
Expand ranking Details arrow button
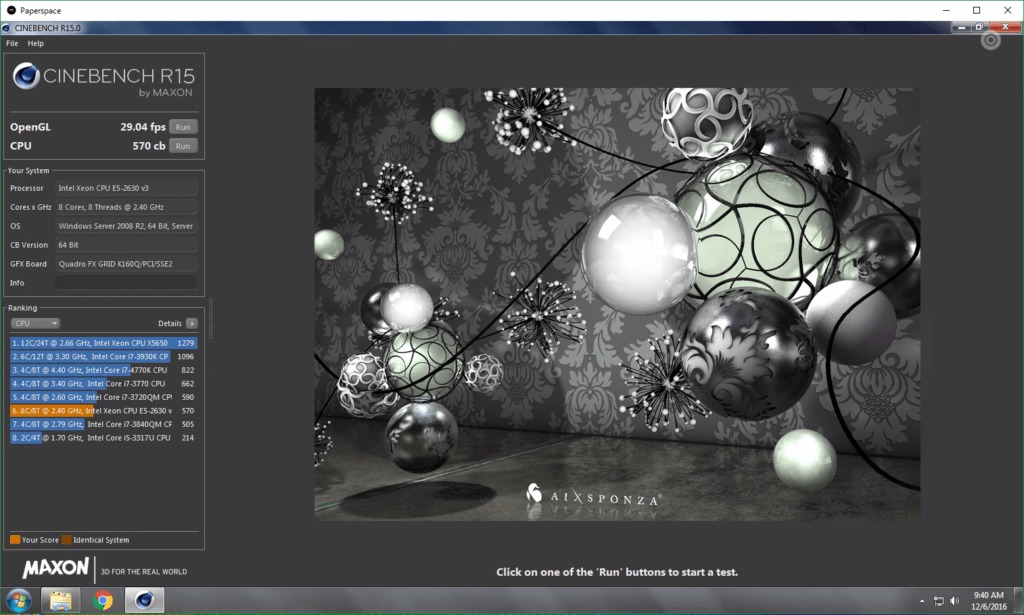point(191,323)
